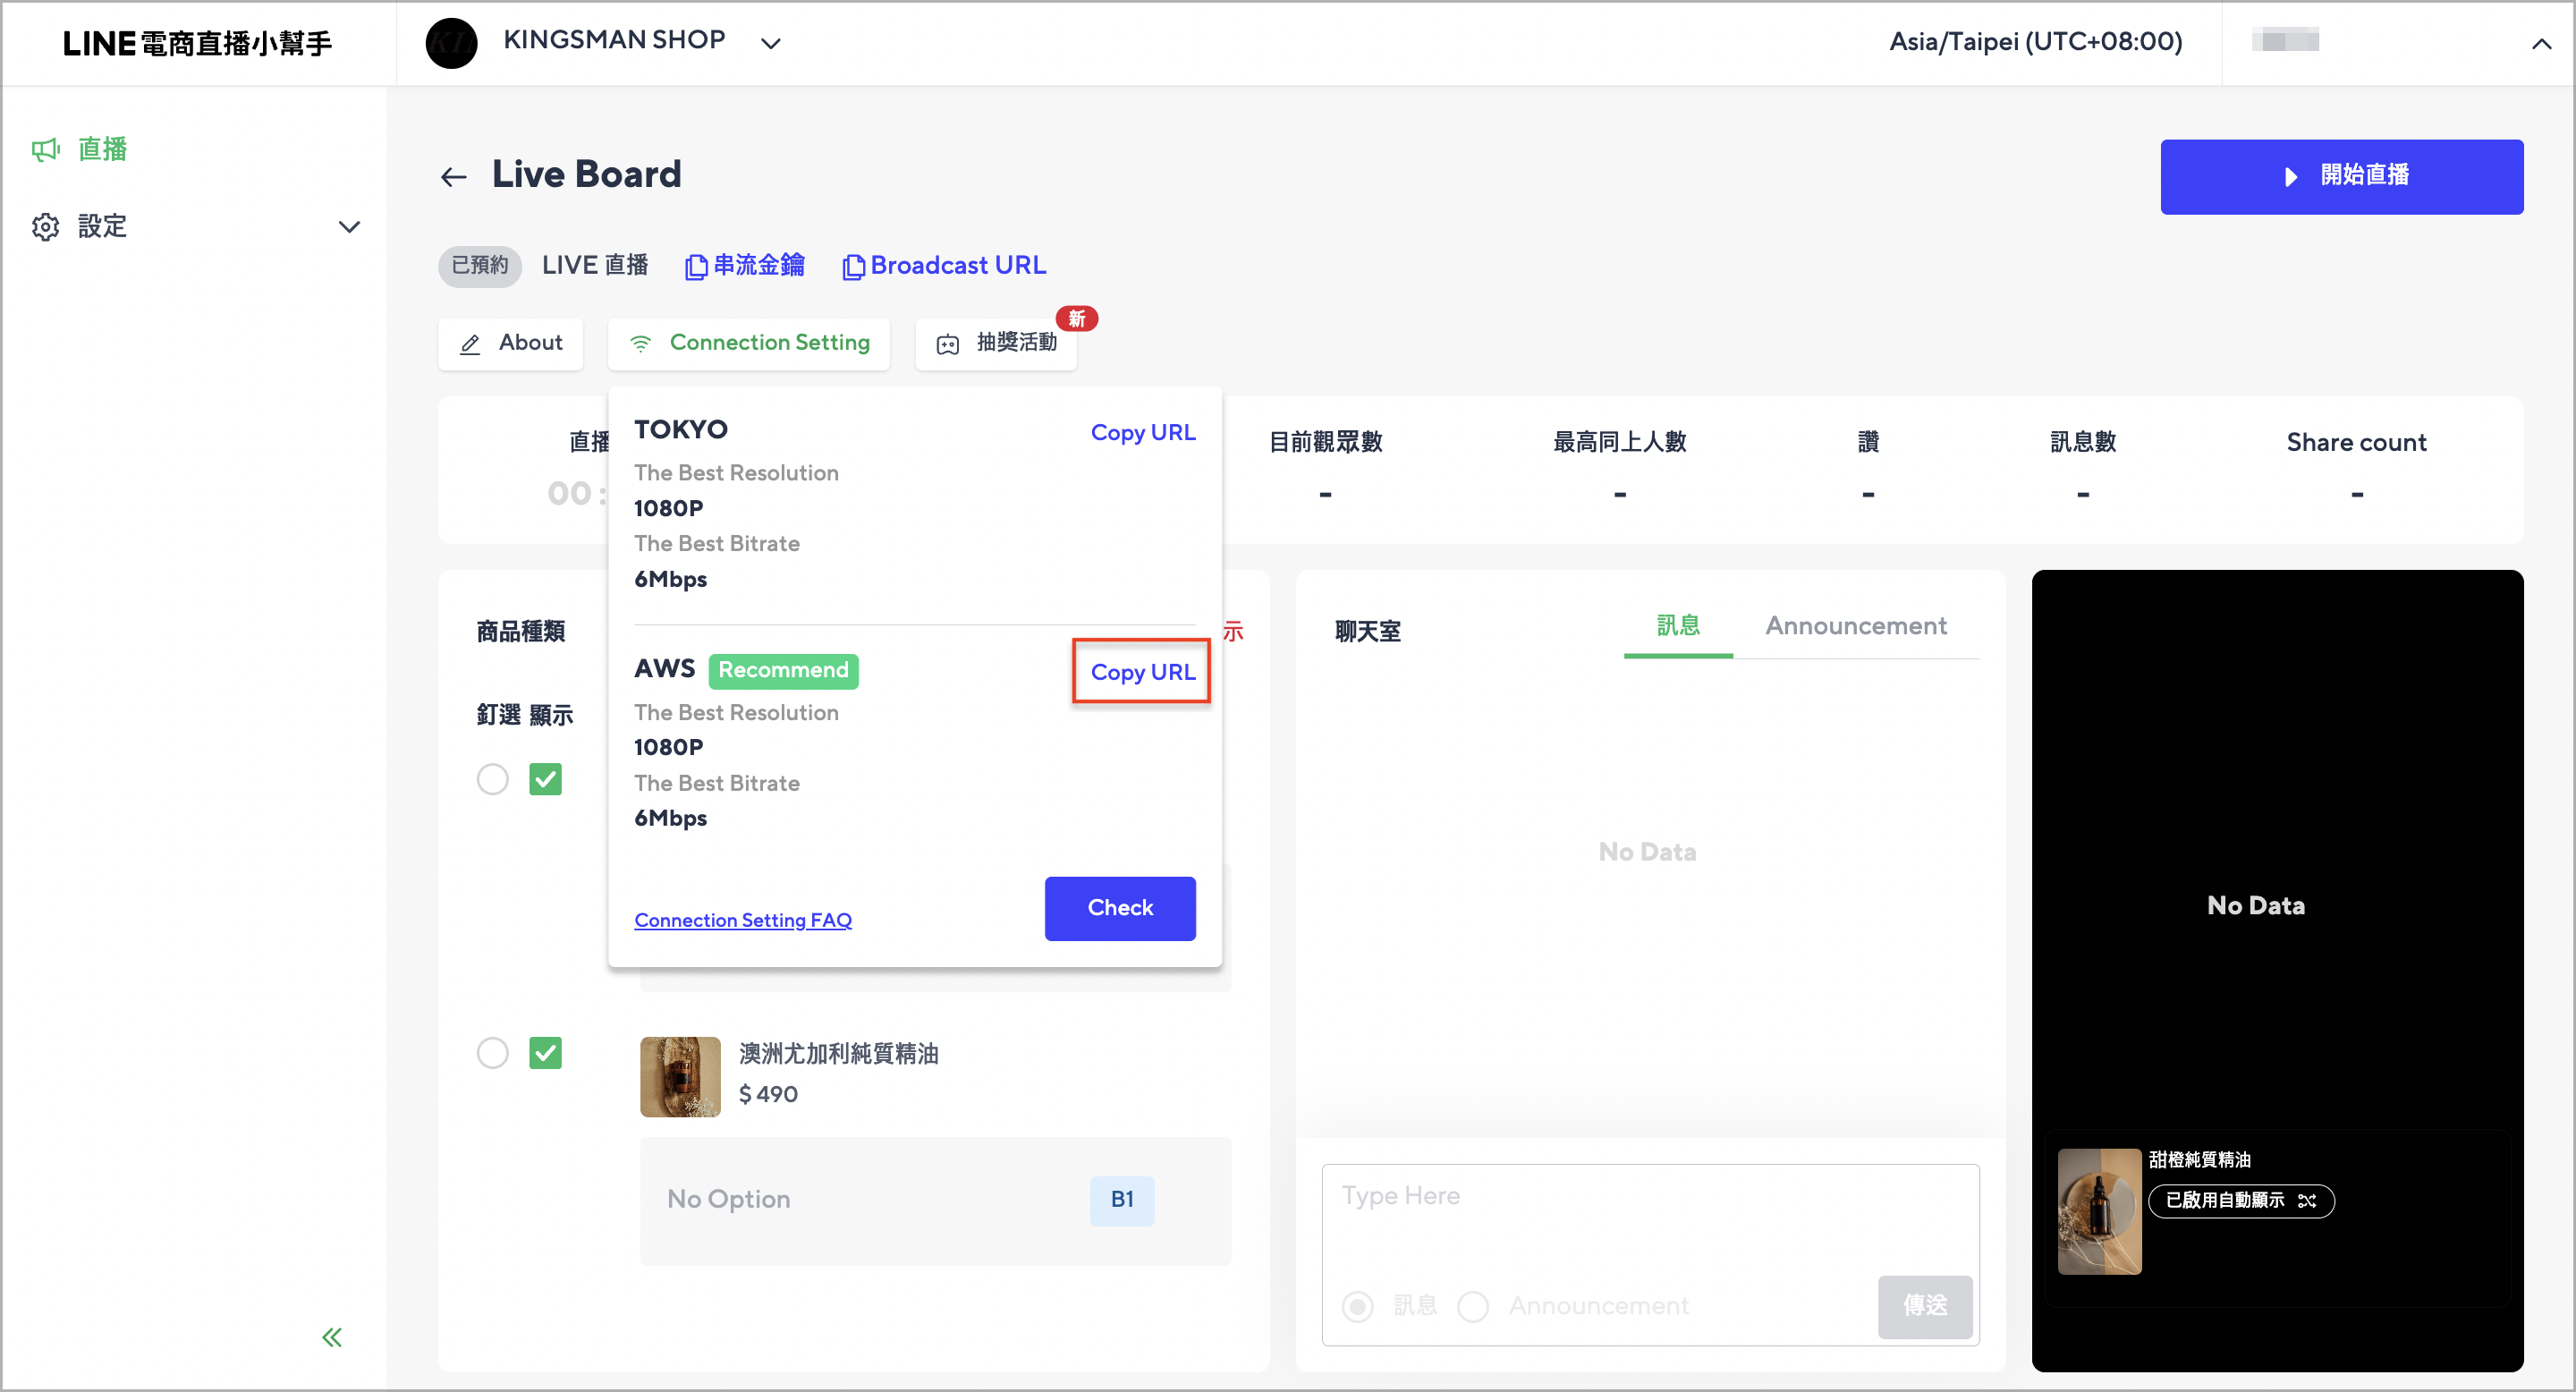Viewport: 2576px width, 1392px height.
Task: Click the LINE電商直播小幫手 logo
Action: pyautogui.click(x=197, y=43)
